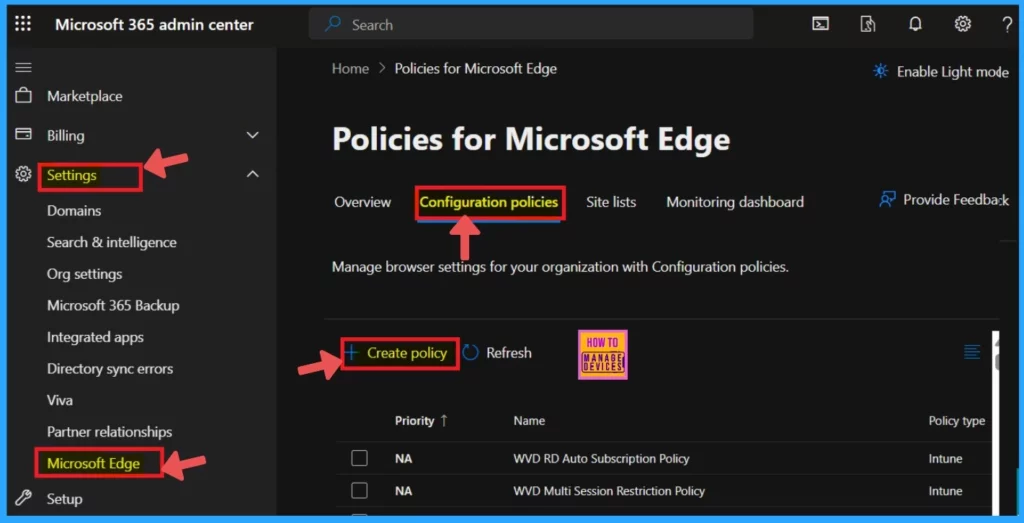Sort by the Priority arrow icon
Viewport: 1024px width, 523px height.
pos(444,421)
